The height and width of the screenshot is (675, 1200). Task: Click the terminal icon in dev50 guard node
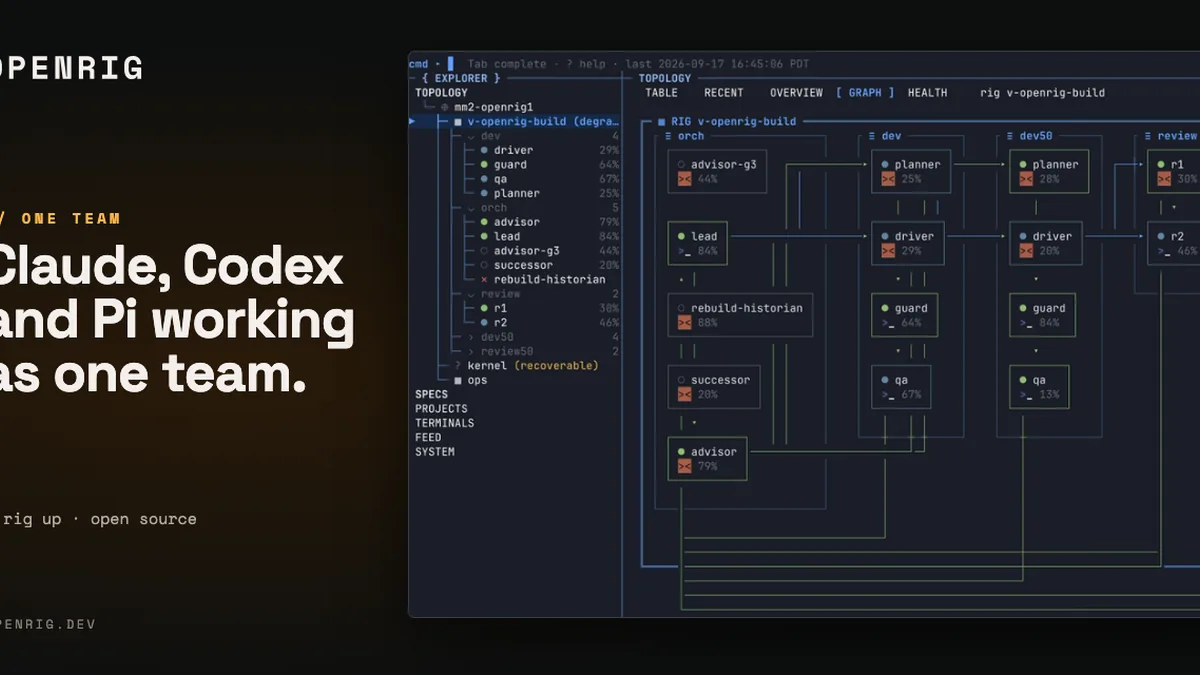pyautogui.click(x=1026, y=323)
